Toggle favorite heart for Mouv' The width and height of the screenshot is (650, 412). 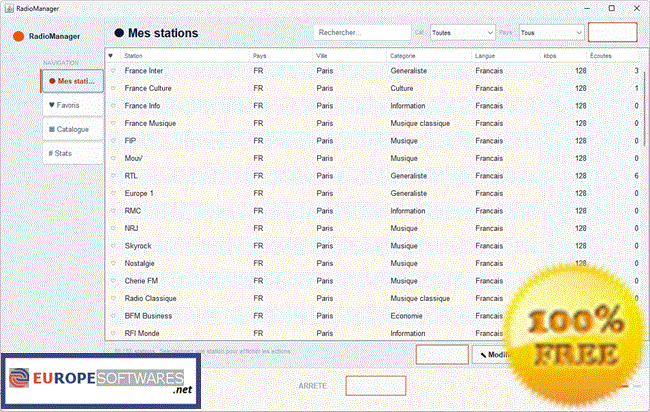click(x=113, y=158)
